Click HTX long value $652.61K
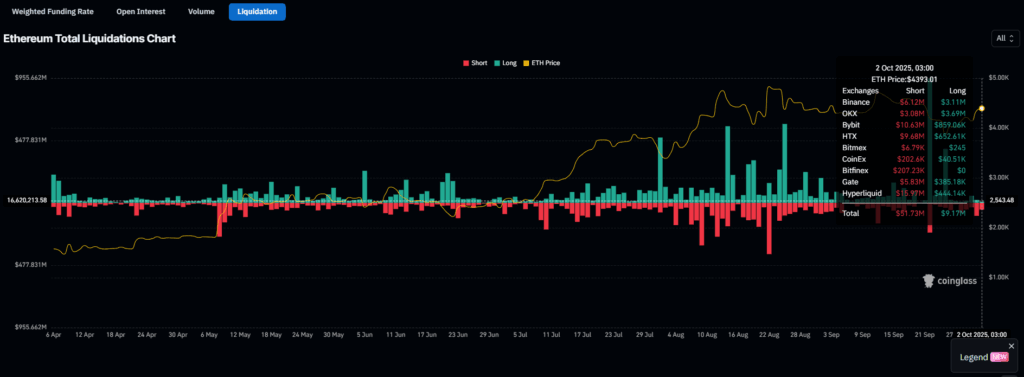 [x=950, y=137]
